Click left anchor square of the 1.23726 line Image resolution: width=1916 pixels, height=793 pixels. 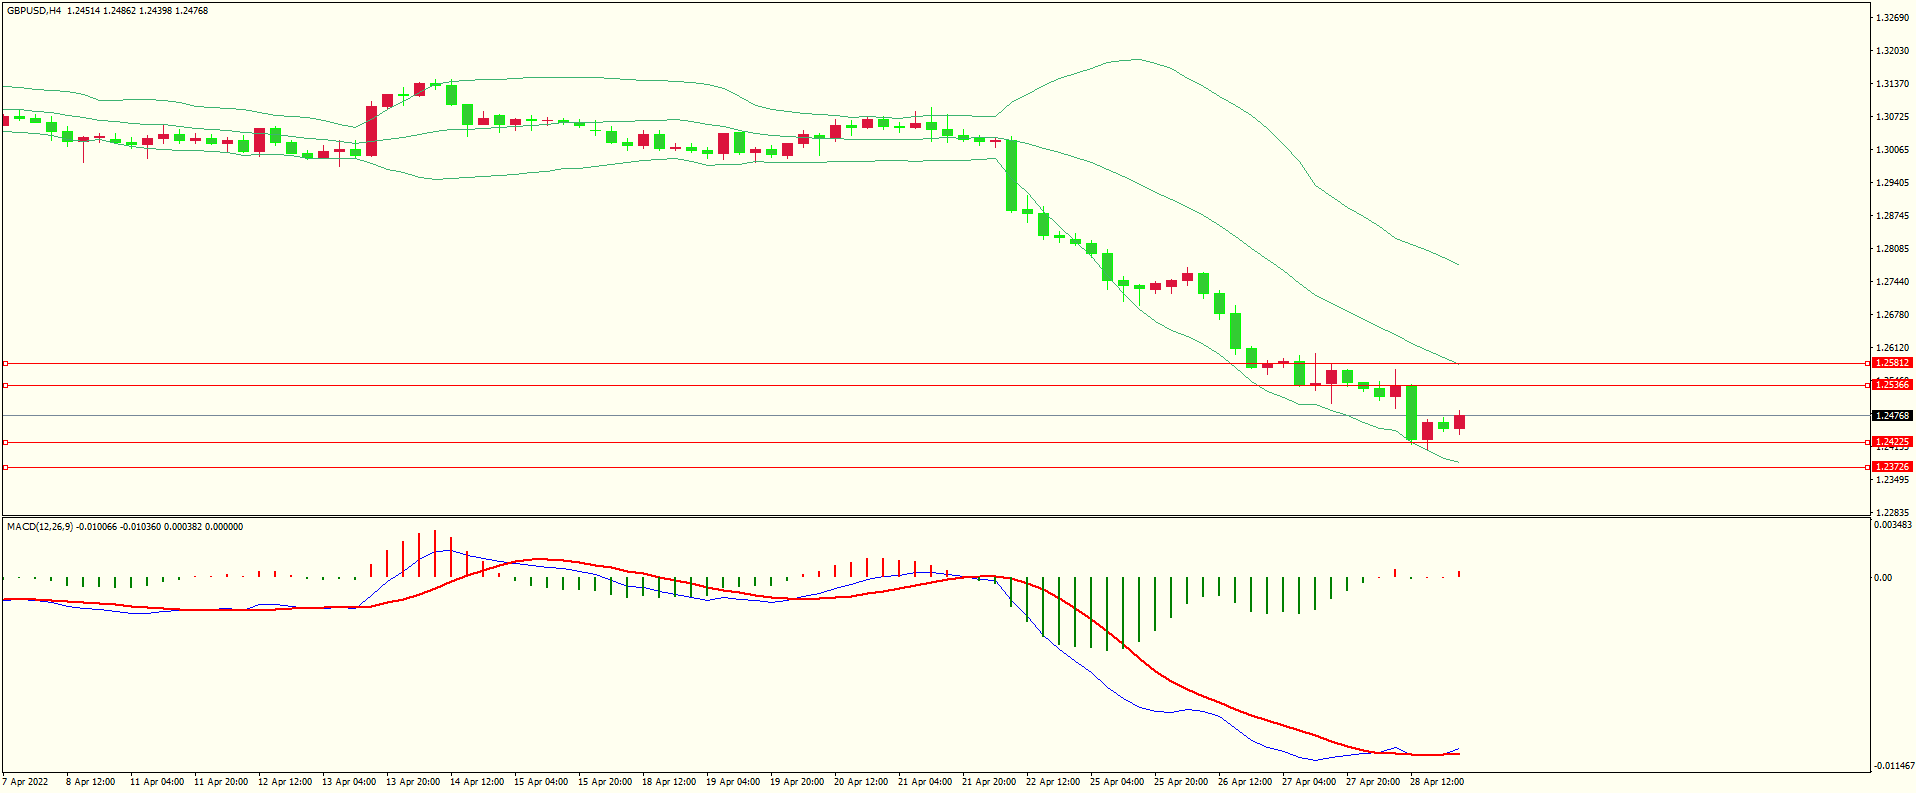5,467
